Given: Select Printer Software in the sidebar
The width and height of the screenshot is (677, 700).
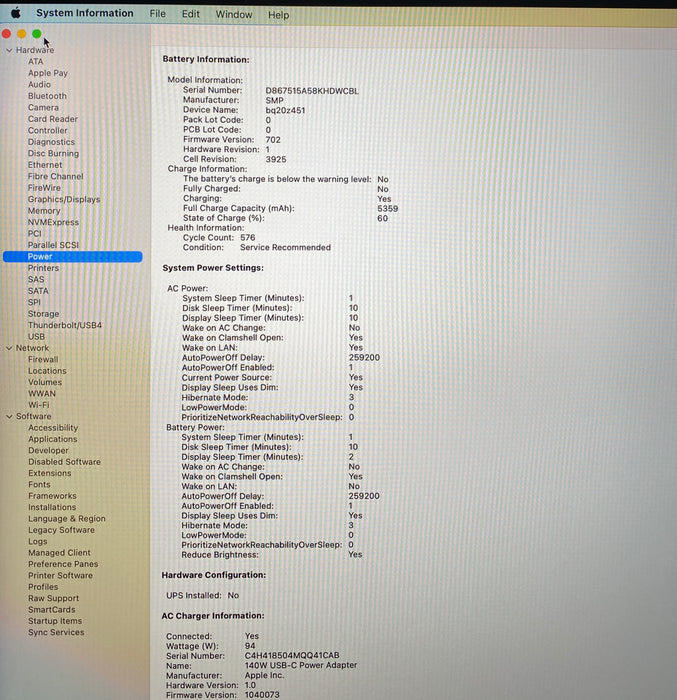Looking at the screenshot, I should tap(60, 575).
